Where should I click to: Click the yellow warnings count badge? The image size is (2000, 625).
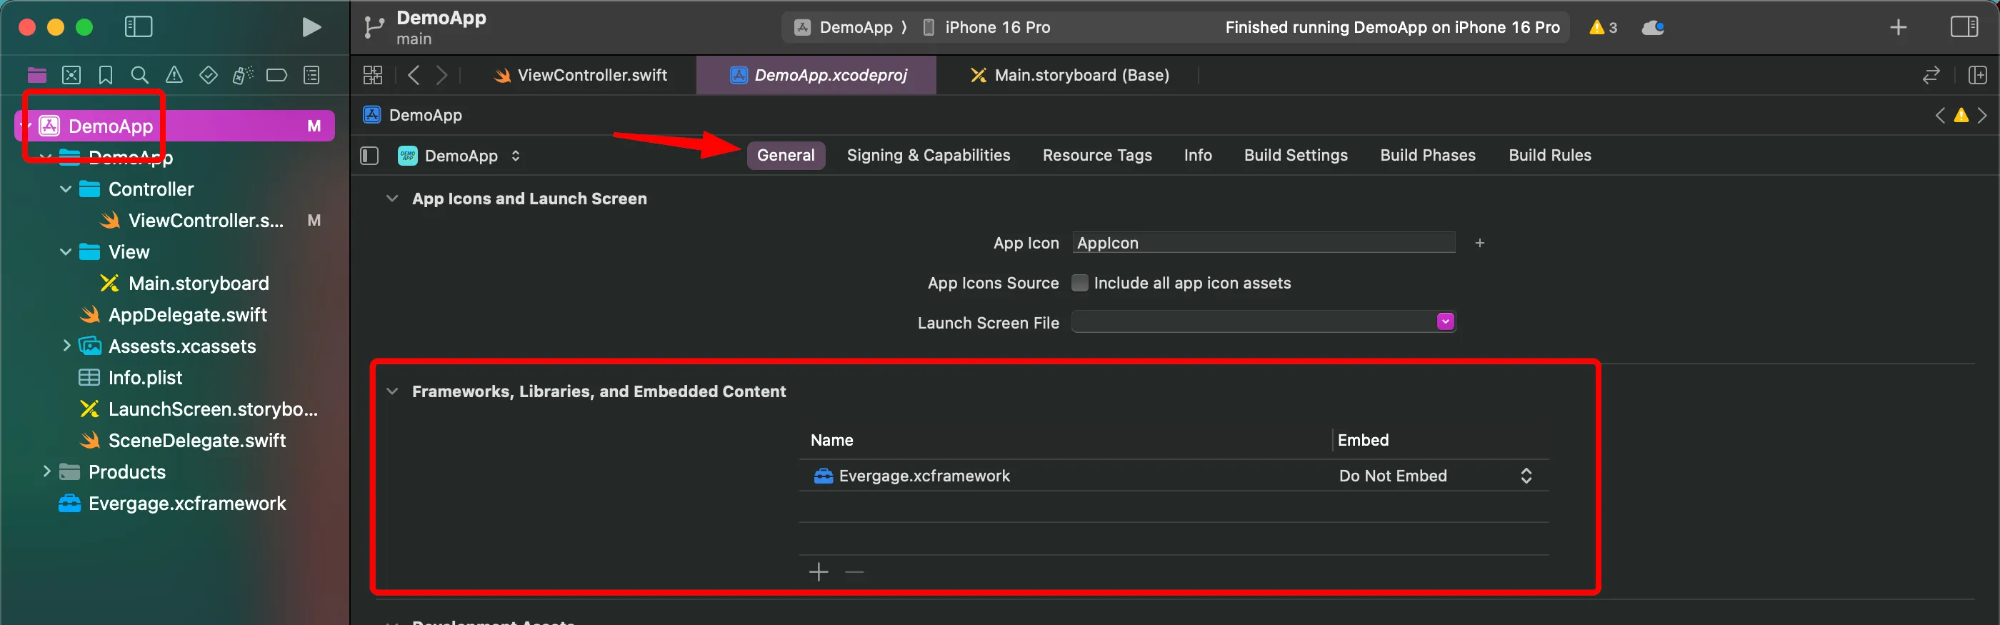[1603, 27]
